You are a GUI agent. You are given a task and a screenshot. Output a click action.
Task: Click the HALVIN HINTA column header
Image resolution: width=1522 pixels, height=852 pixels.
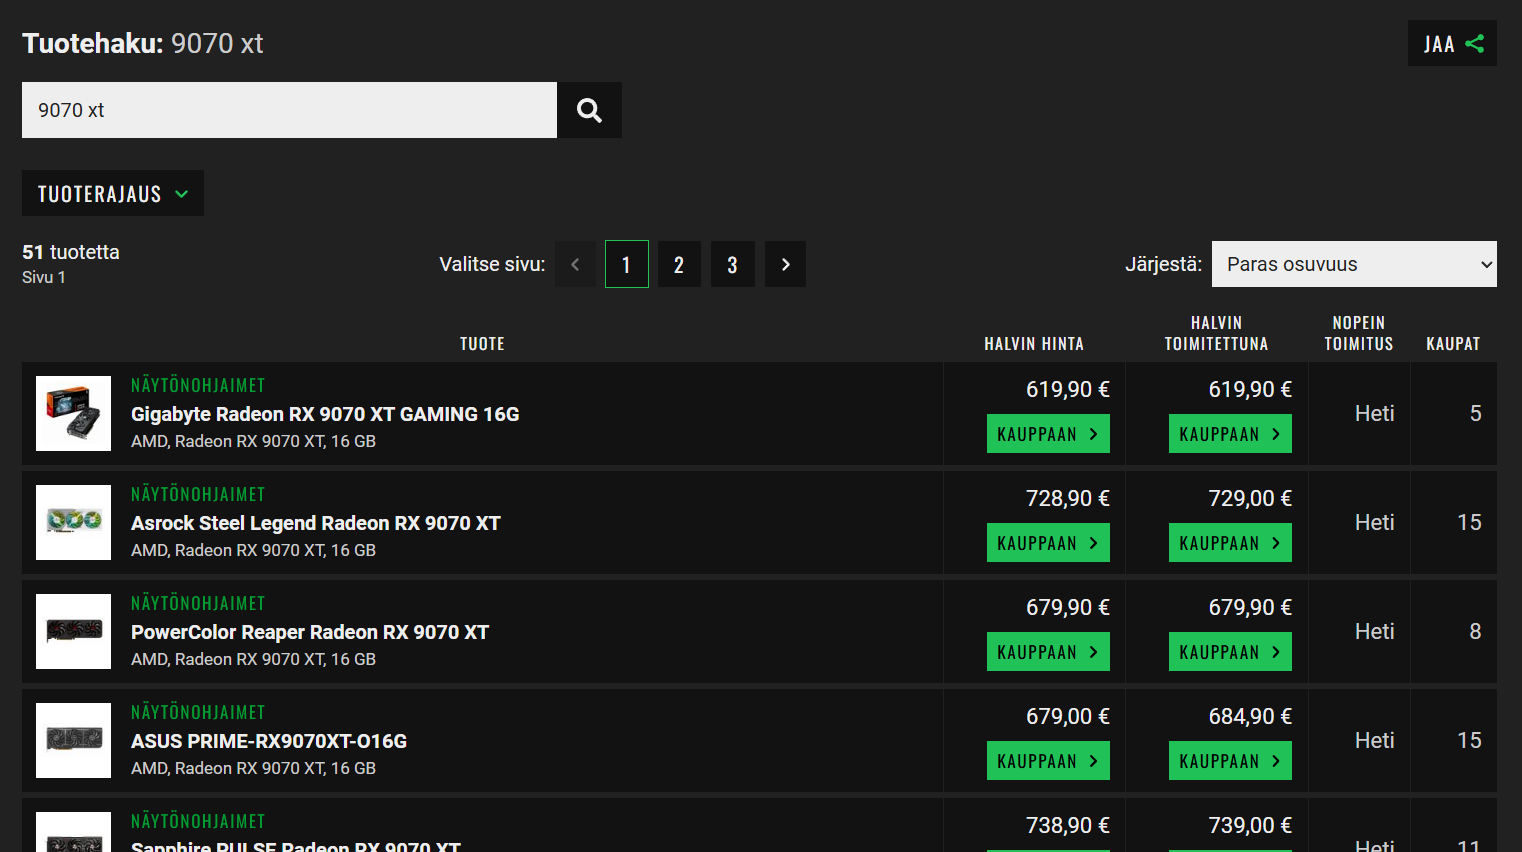tap(1034, 344)
